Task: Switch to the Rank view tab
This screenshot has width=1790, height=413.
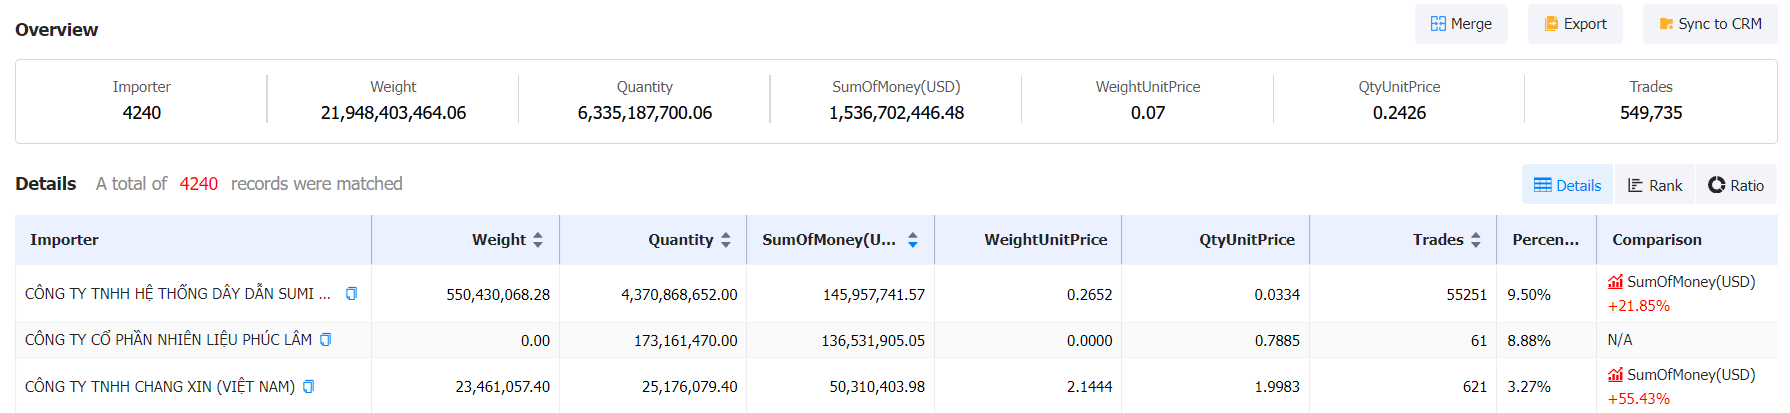Action: point(1654,185)
